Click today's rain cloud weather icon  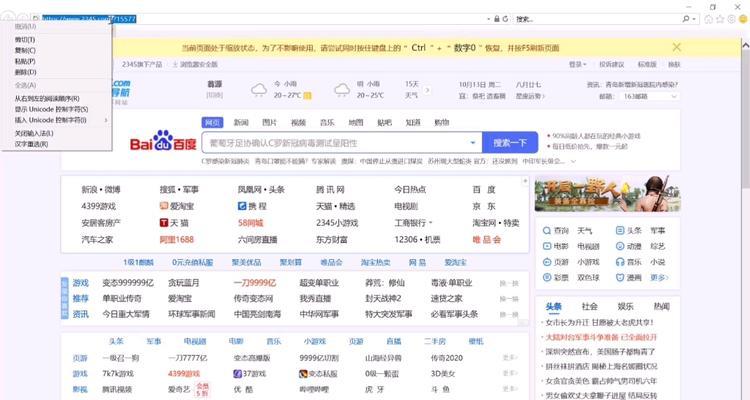point(259,89)
